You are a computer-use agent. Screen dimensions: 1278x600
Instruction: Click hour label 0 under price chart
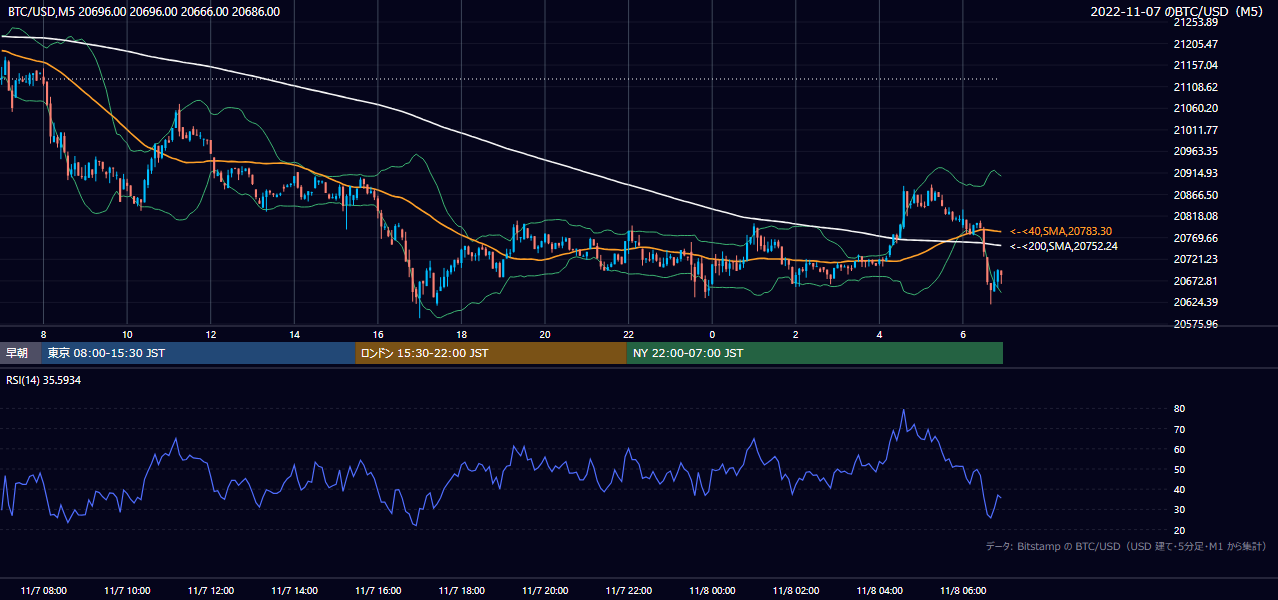coord(712,334)
